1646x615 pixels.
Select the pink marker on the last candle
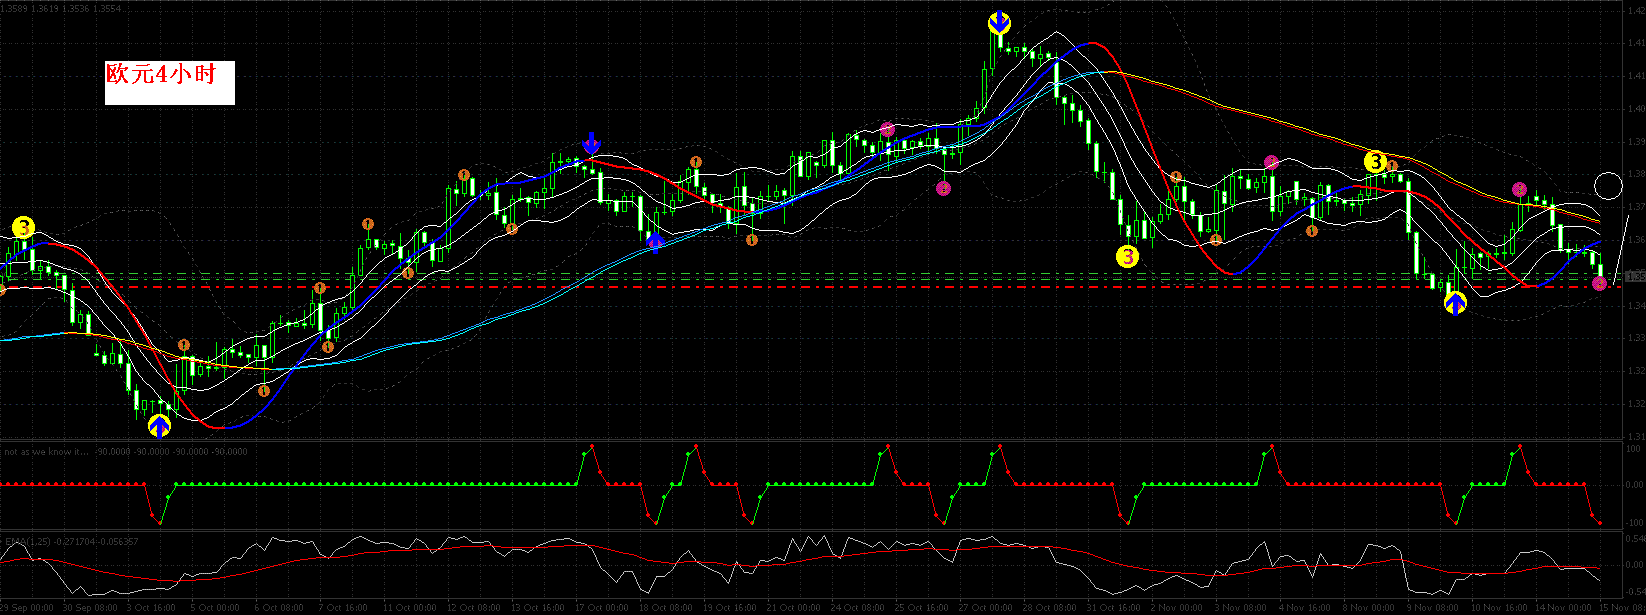[x=1599, y=284]
